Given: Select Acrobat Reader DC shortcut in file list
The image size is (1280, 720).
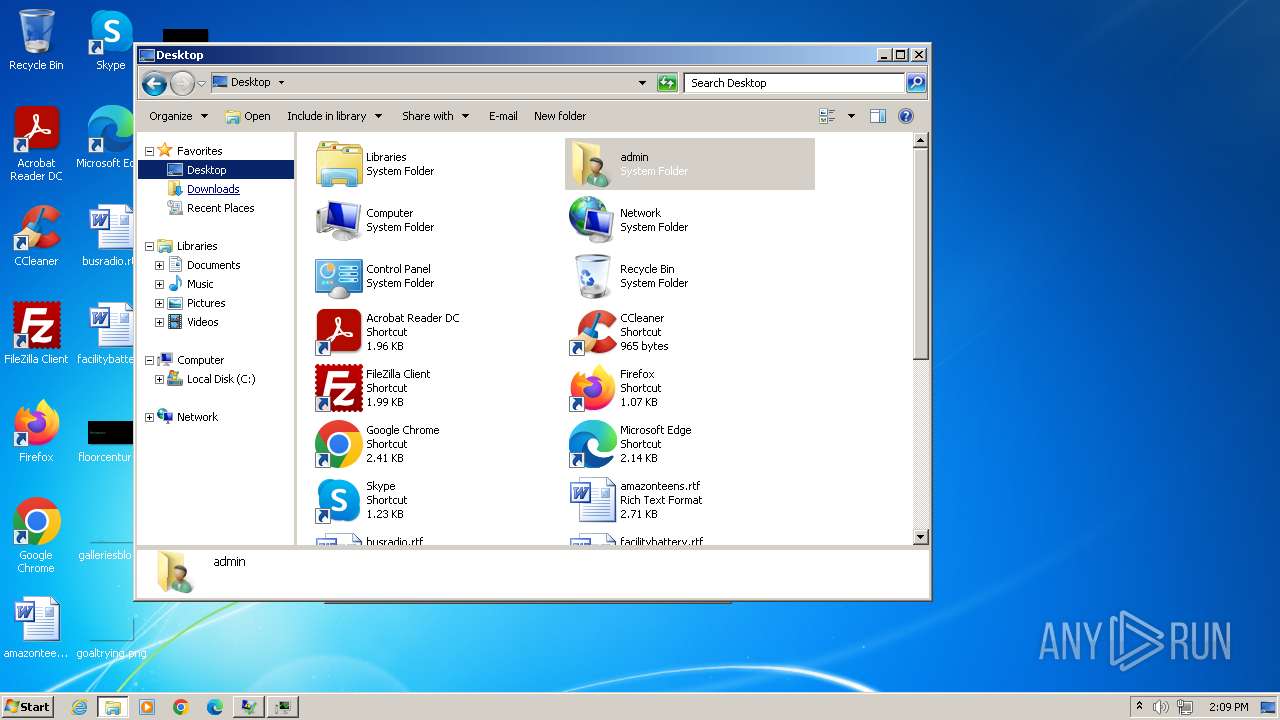Looking at the screenshot, I should tap(339, 332).
